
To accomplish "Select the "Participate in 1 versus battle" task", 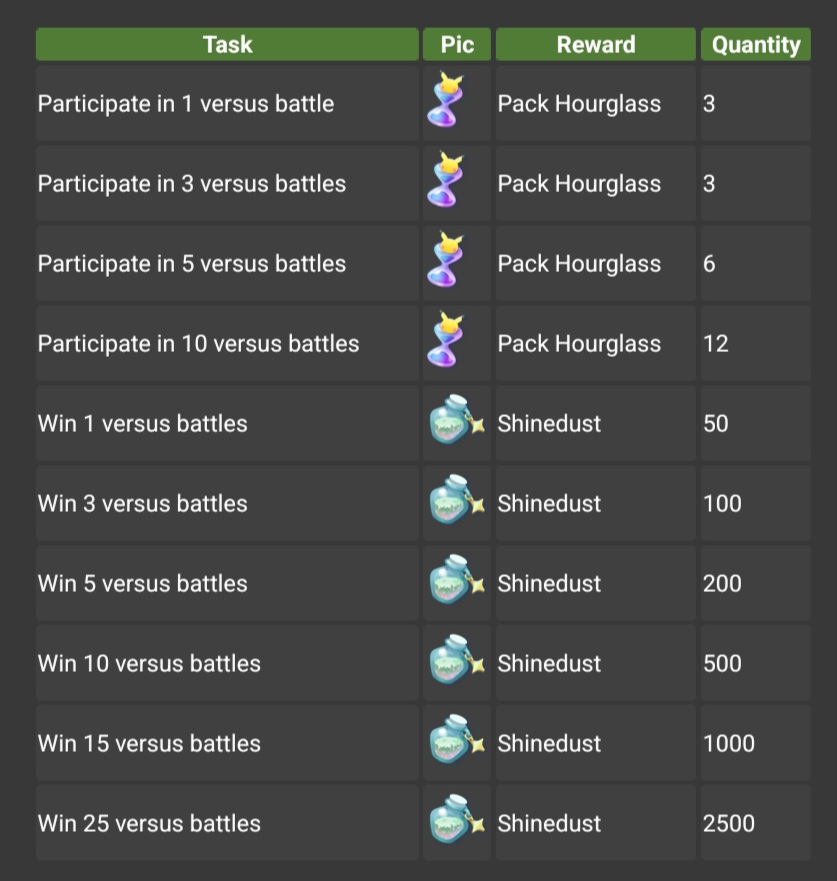I will (x=186, y=104).
